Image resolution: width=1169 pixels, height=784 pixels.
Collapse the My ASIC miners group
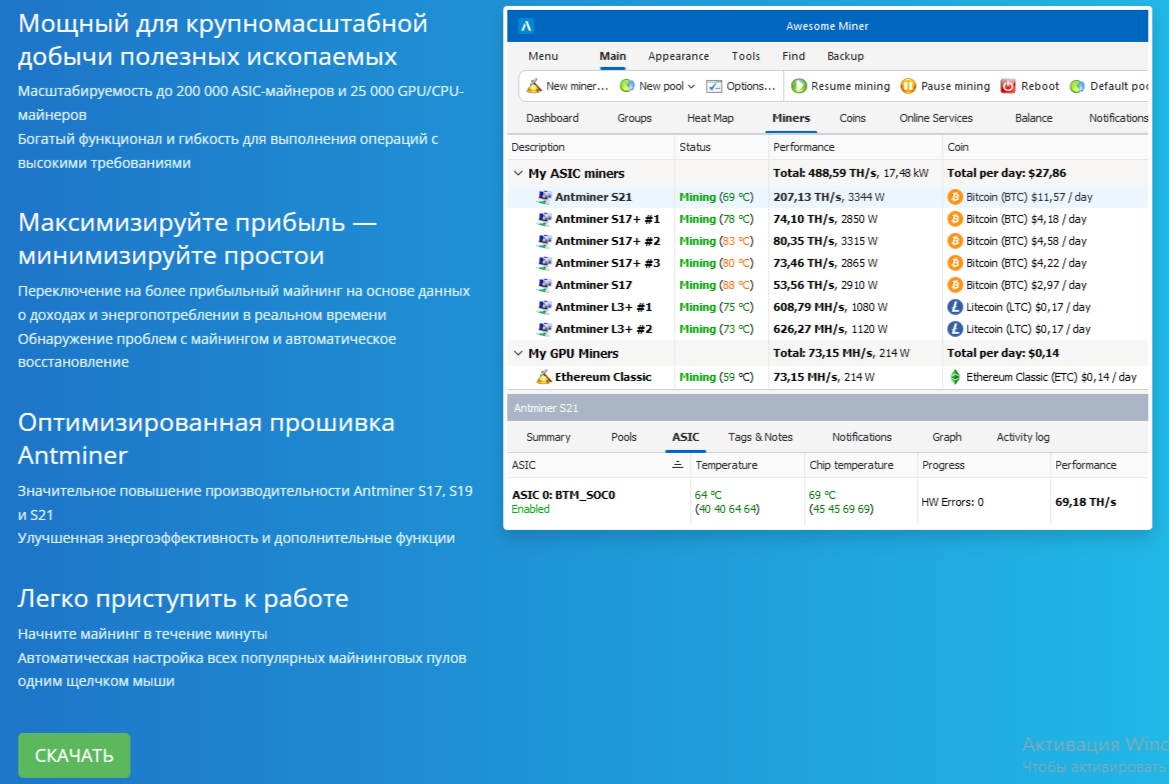(518, 174)
